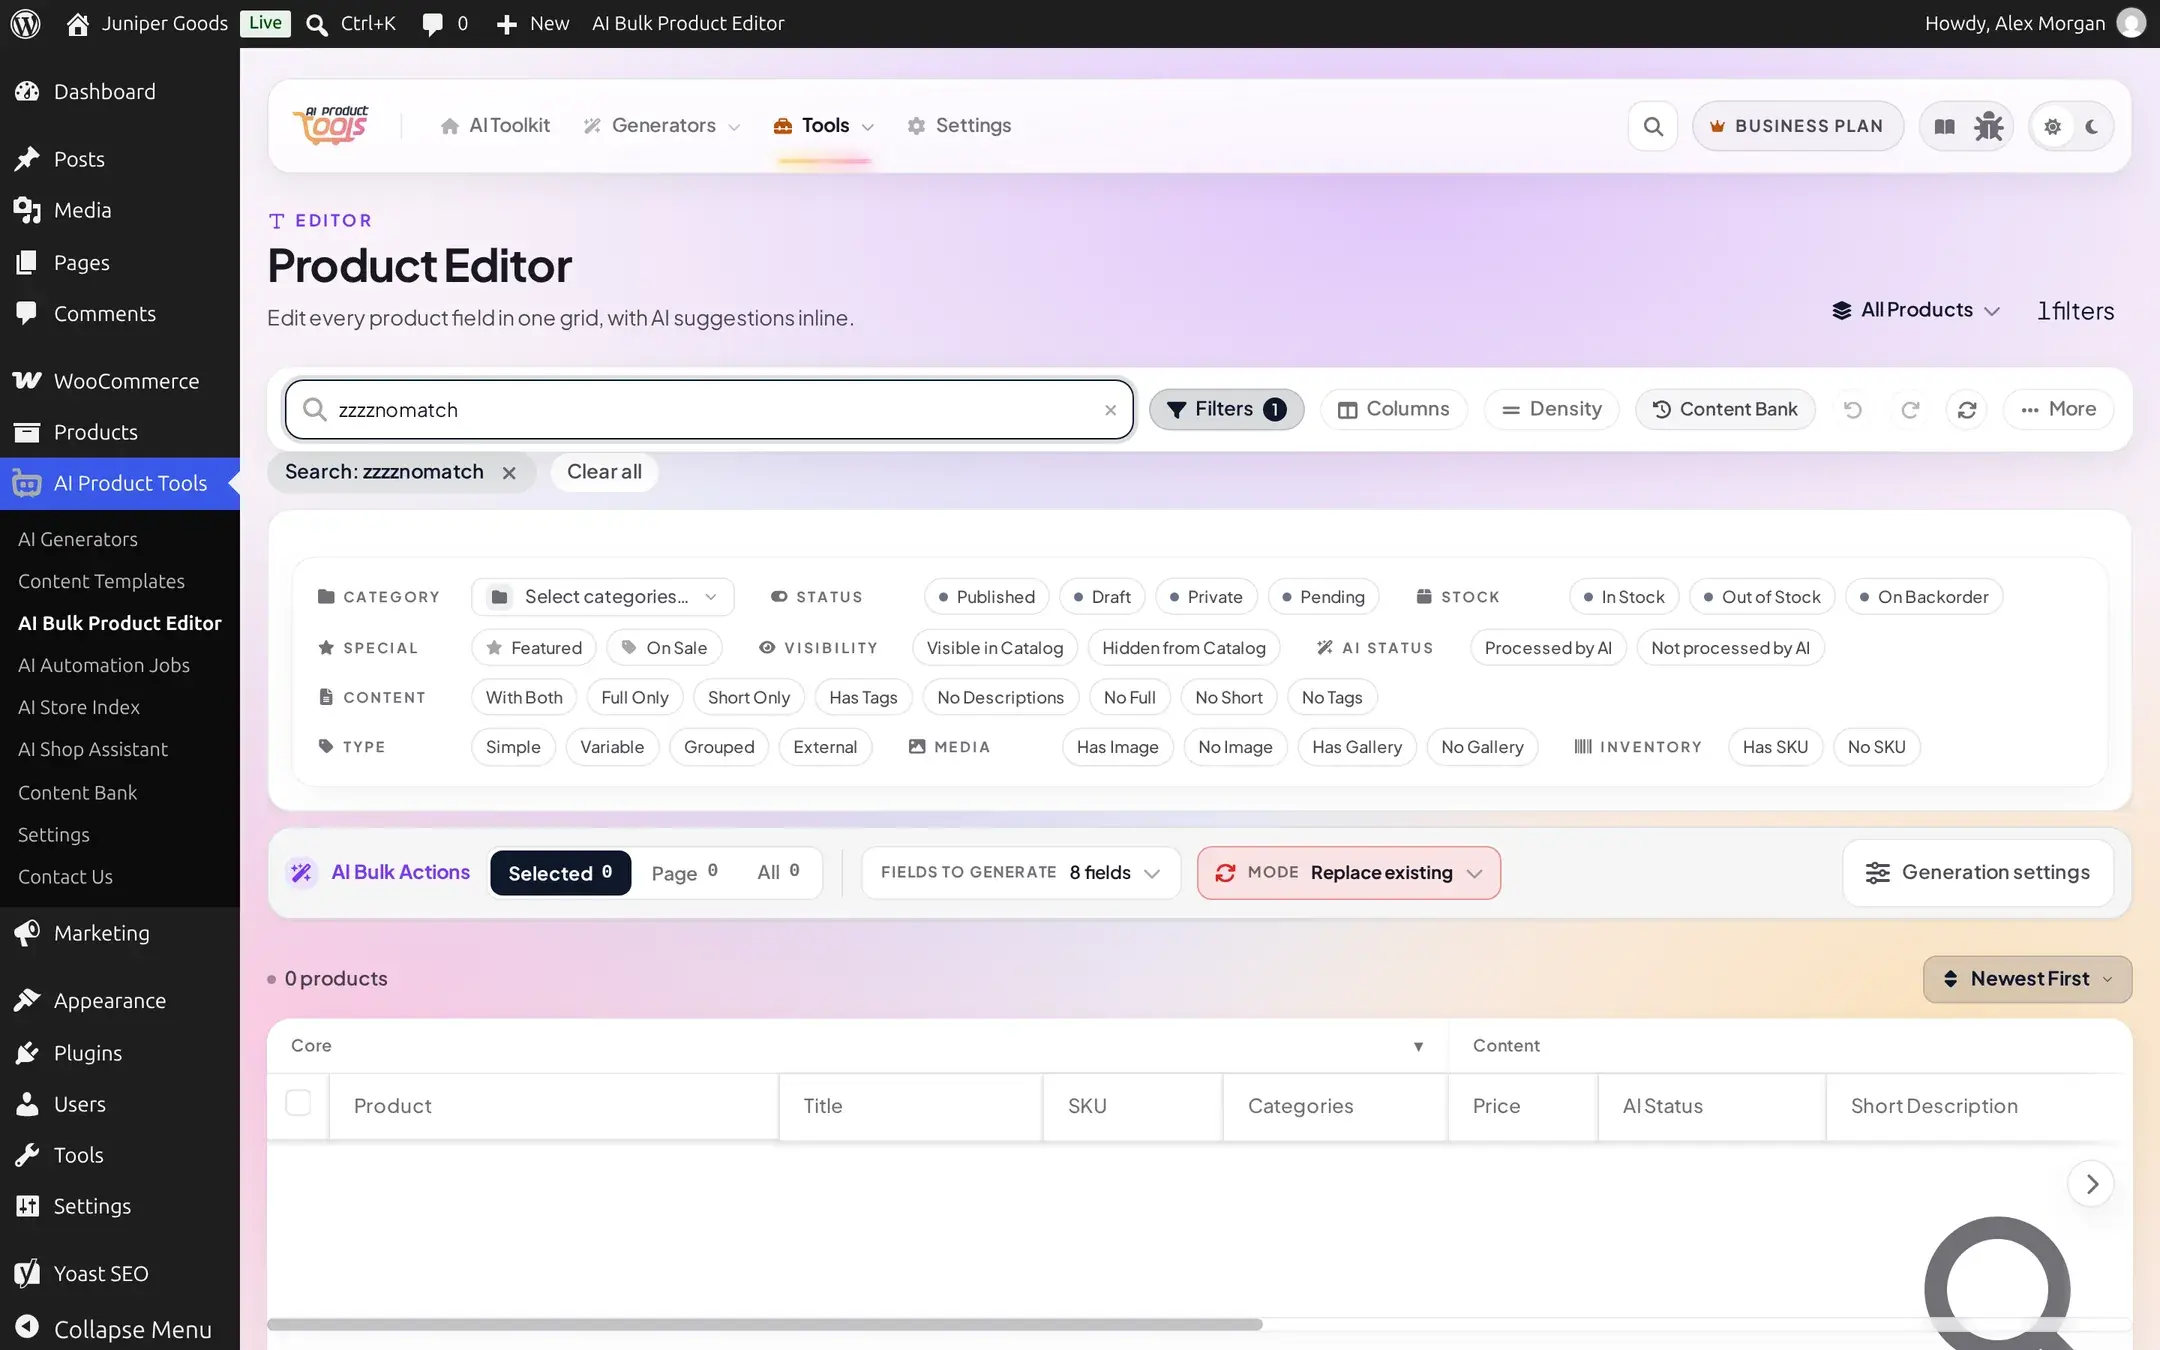Click the Clear all button
The width and height of the screenshot is (2160, 1350).
tap(604, 472)
